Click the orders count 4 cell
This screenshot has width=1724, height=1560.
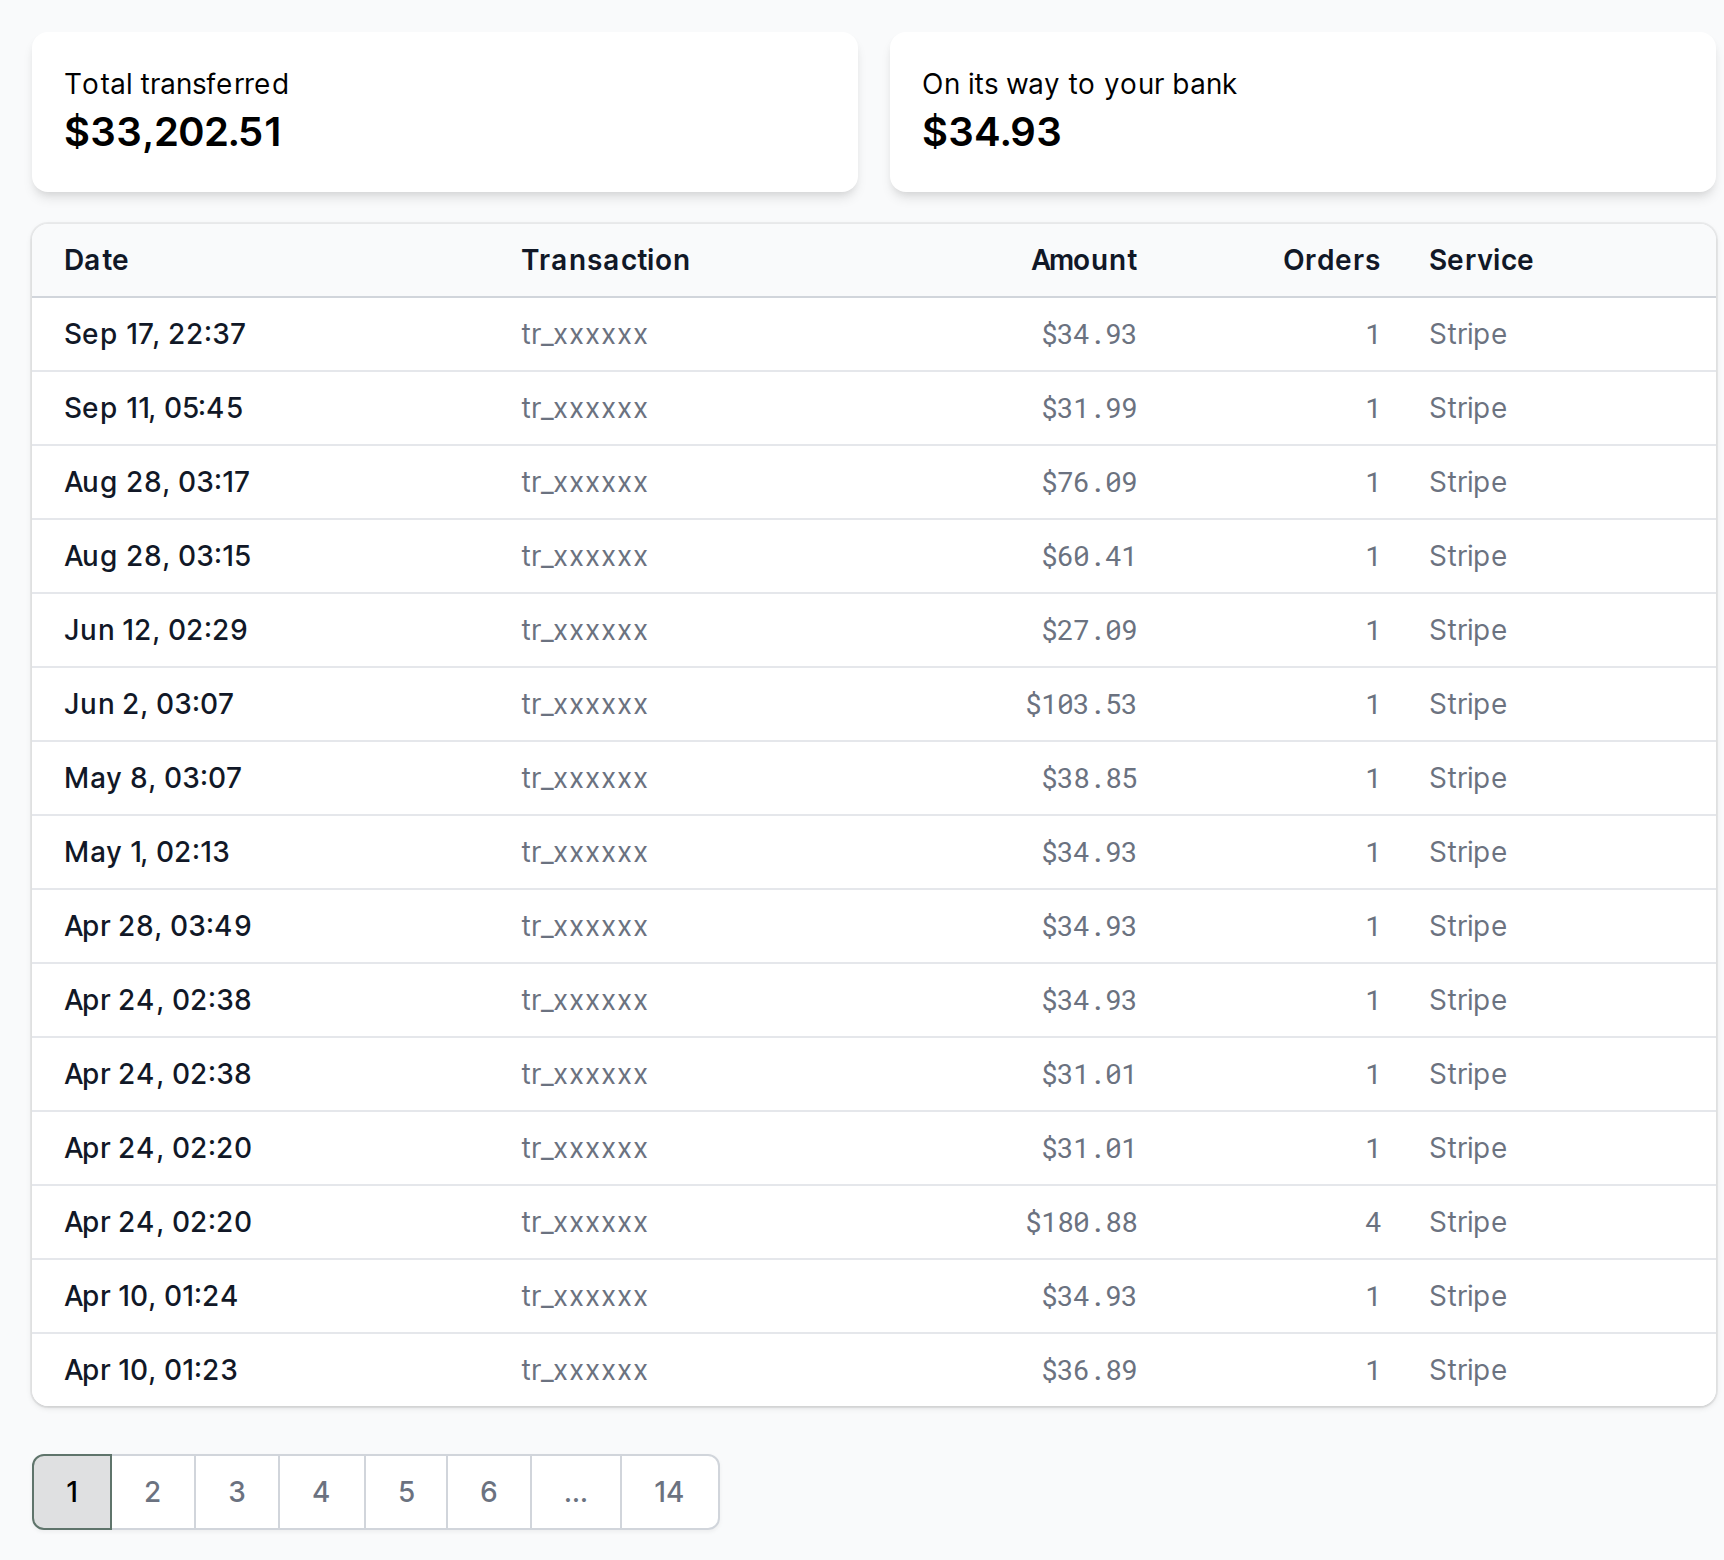[x=1373, y=1222]
